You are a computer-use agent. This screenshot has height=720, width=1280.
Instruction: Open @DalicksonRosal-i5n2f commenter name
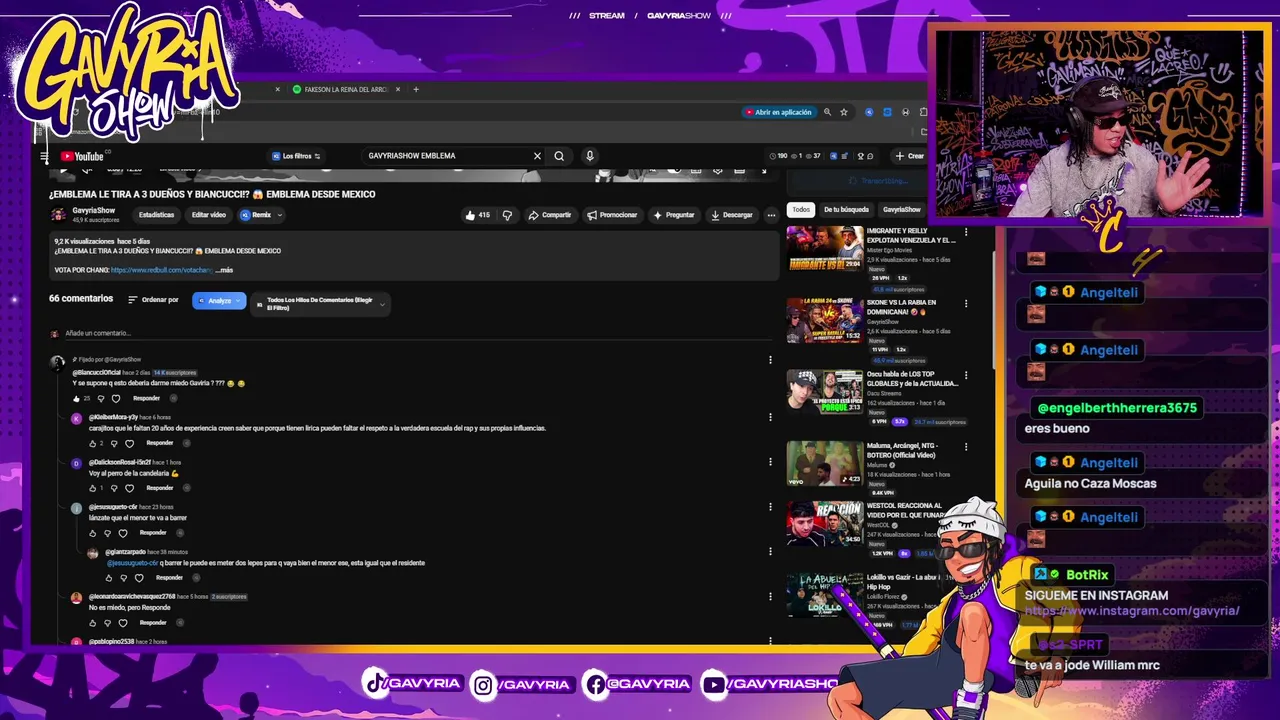pyautogui.click(x=120, y=462)
